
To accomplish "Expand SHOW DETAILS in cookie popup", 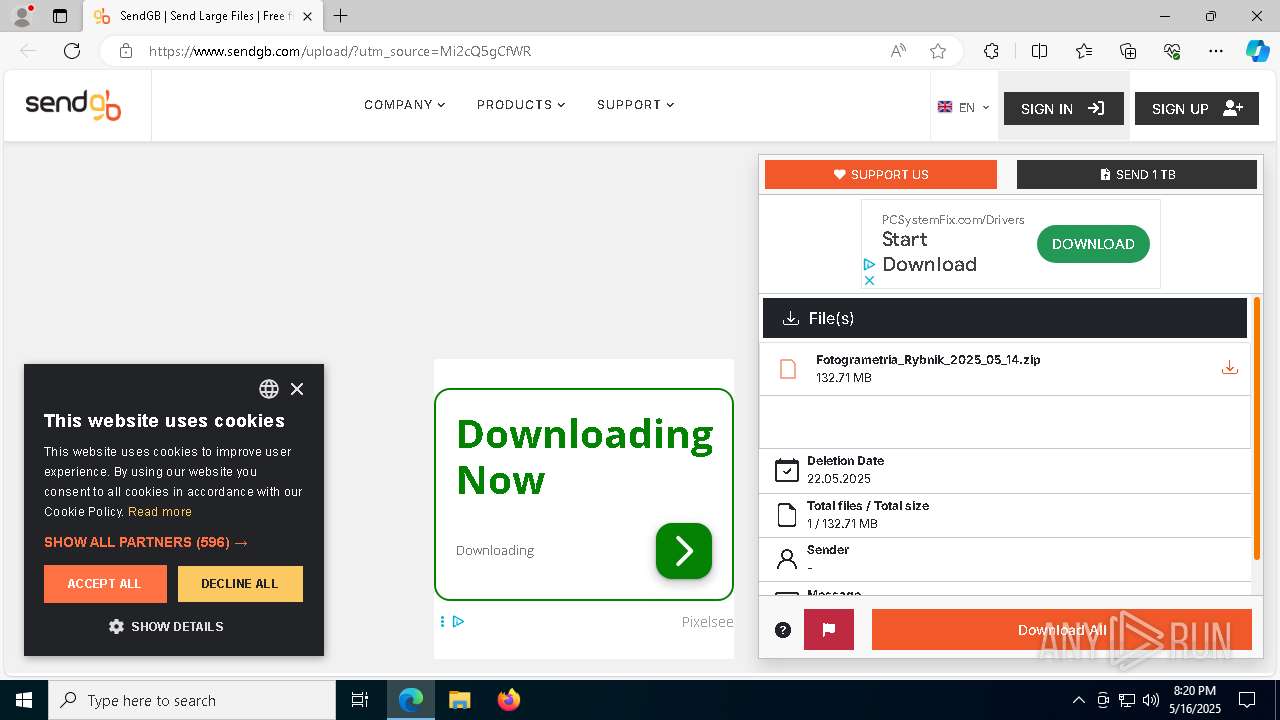I will (x=166, y=626).
